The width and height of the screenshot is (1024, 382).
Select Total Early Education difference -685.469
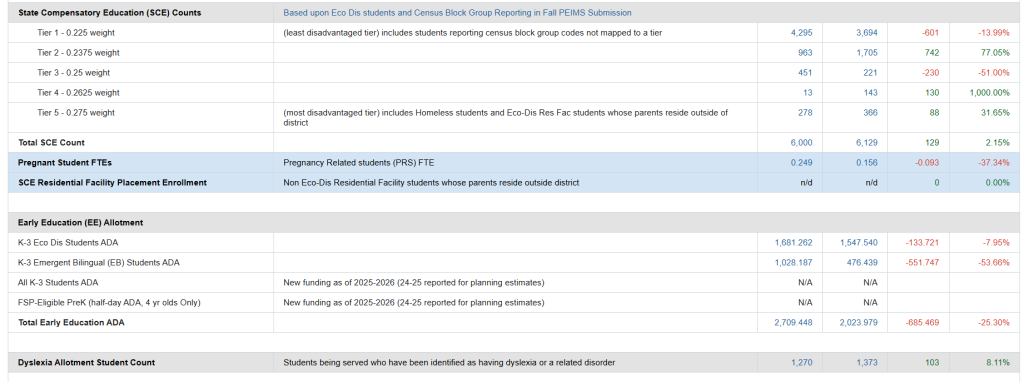(923, 323)
